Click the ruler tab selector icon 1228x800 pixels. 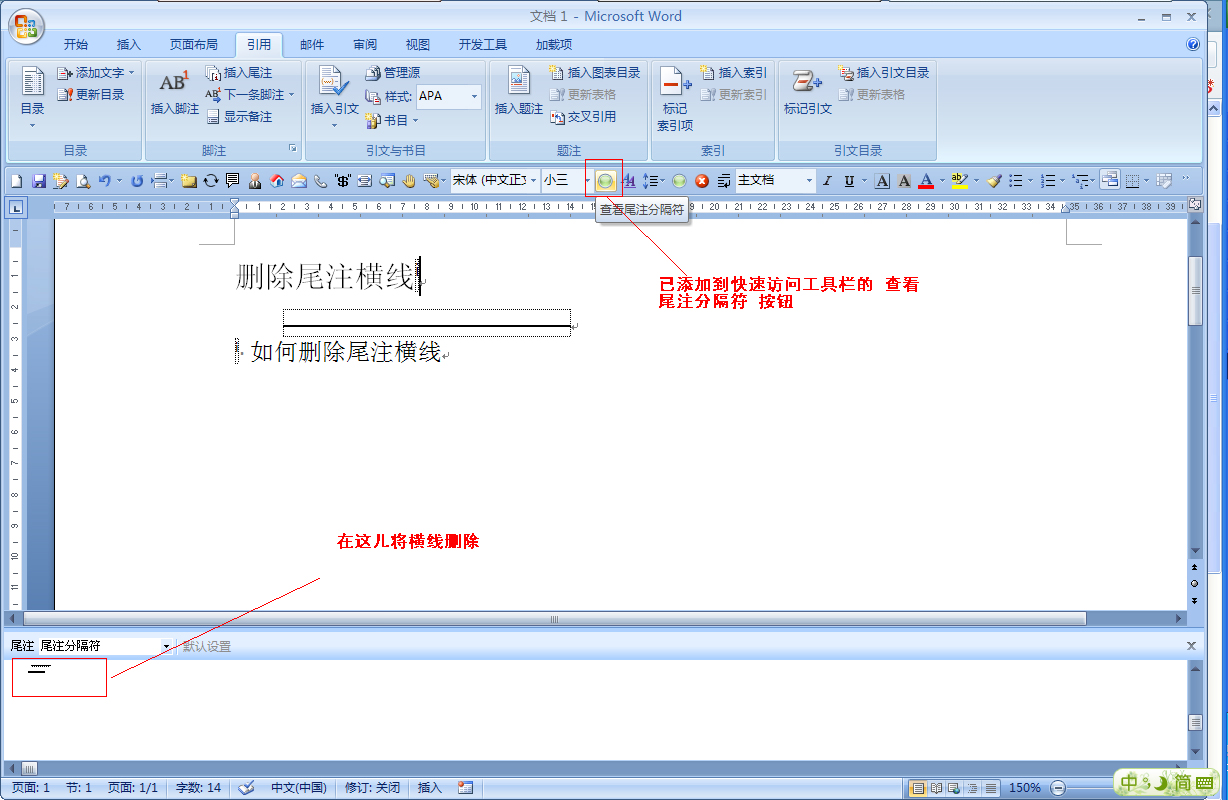point(17,207)
